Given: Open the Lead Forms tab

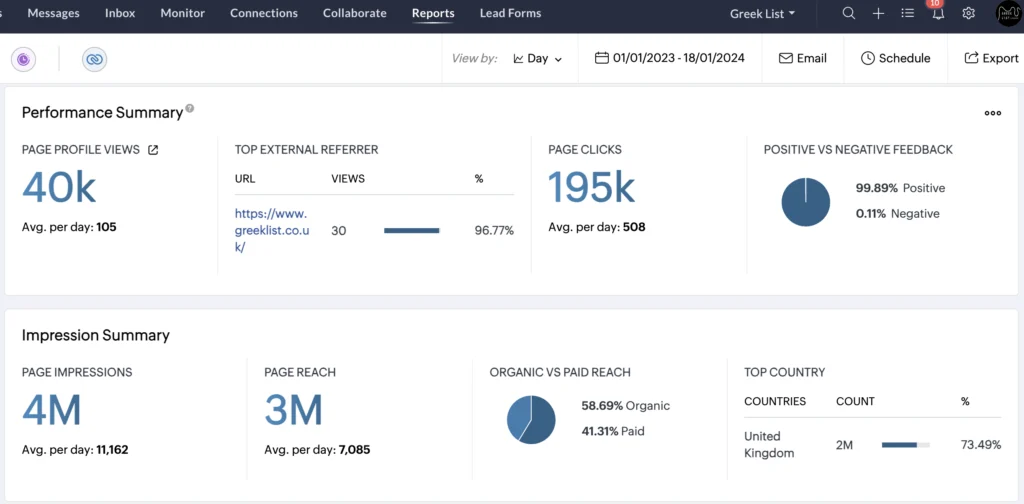Looking at the screenshot, I should coord(511,13).
